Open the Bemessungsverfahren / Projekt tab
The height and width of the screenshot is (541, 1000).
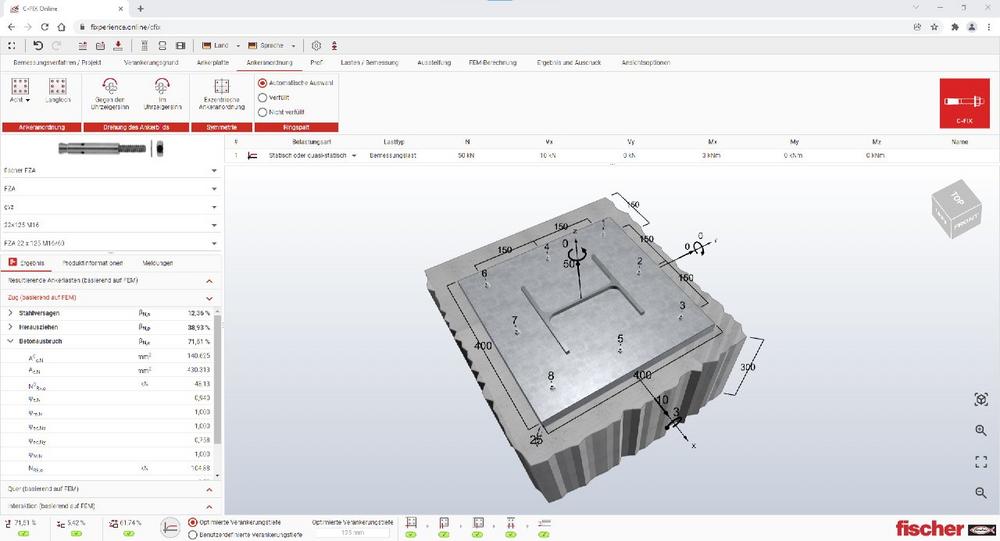[57, 63]
